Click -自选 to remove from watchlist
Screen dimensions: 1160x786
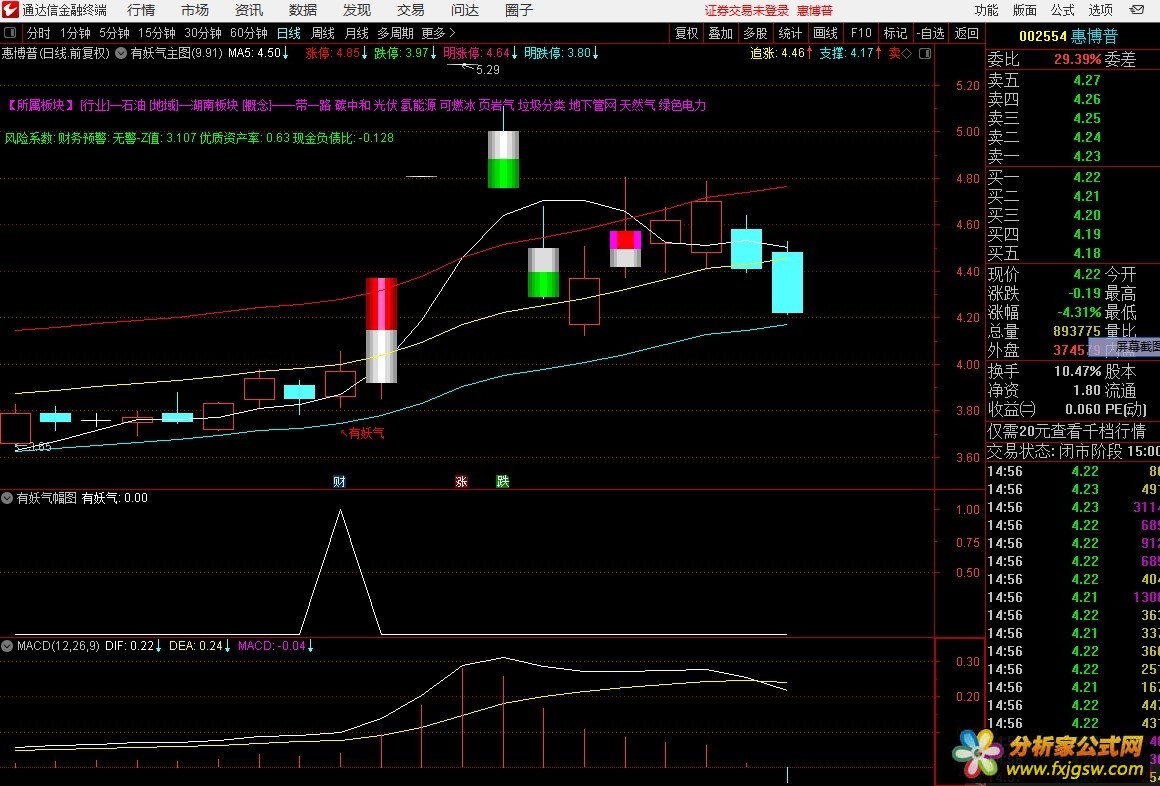tap(931, 33)
